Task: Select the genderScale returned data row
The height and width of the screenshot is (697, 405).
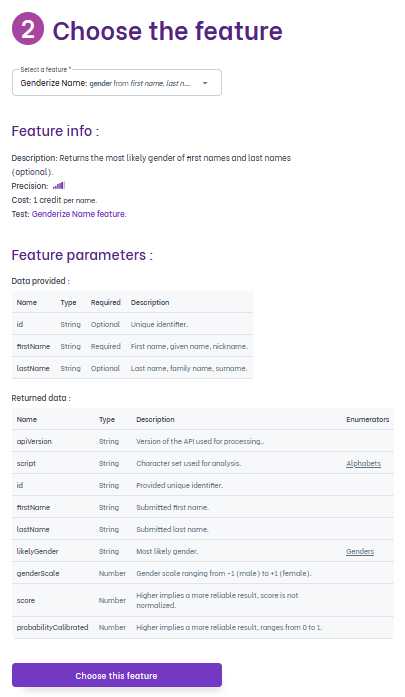Action: (203, 573)
